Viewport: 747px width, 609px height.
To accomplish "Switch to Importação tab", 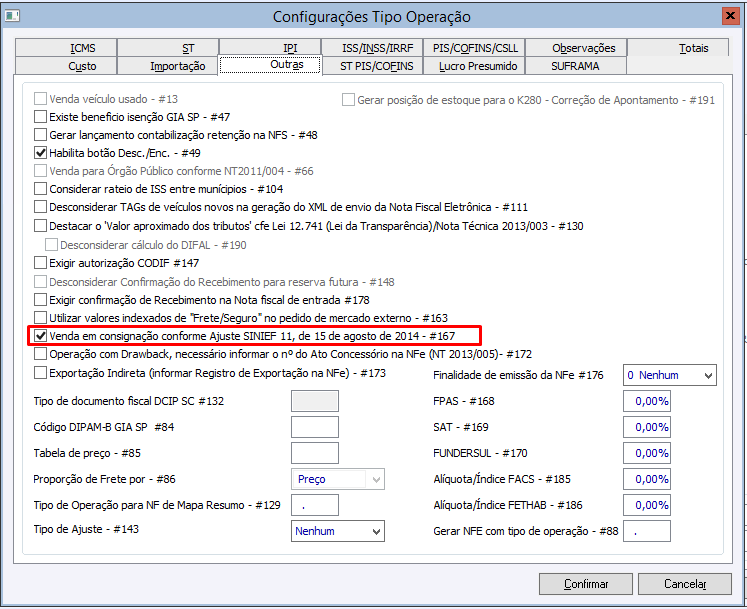I will 168,66.
